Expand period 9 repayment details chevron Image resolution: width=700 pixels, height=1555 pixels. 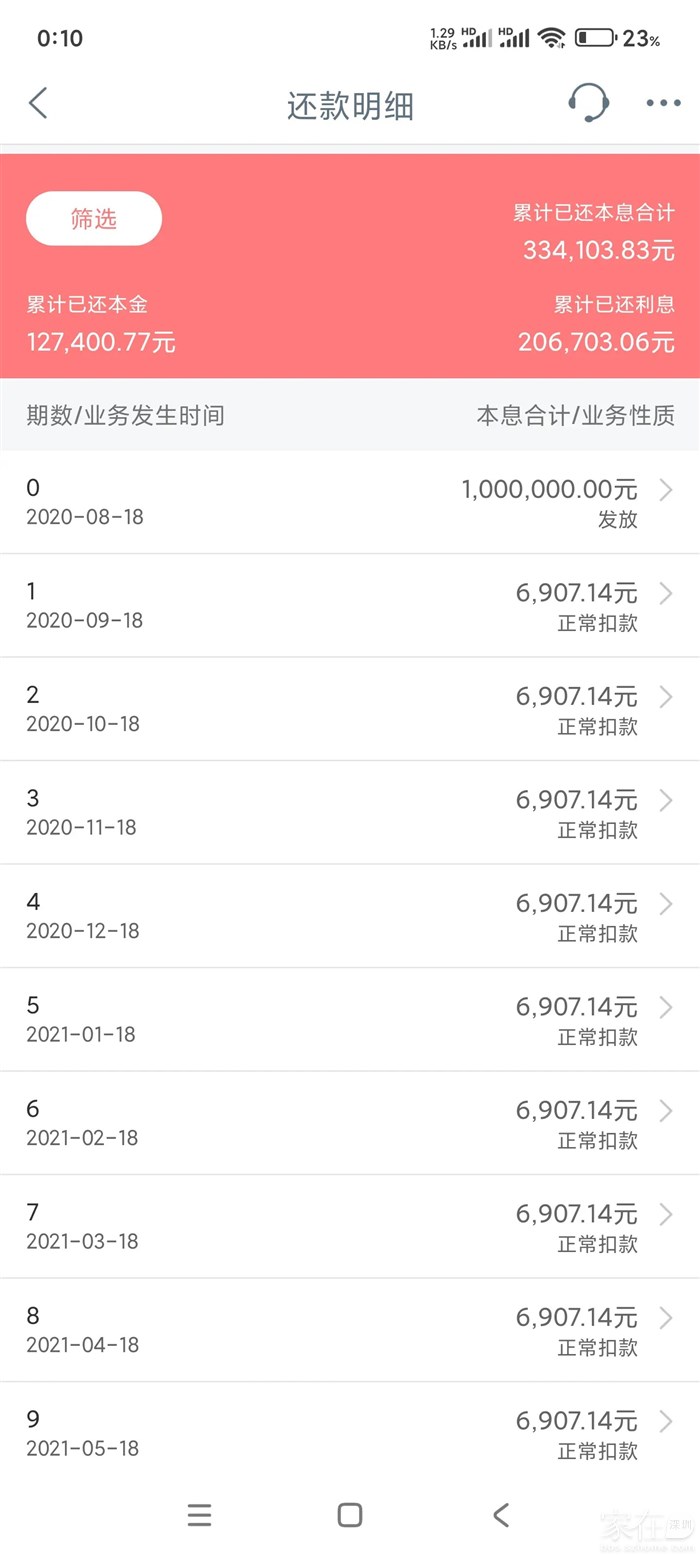tap(667, 1422)
